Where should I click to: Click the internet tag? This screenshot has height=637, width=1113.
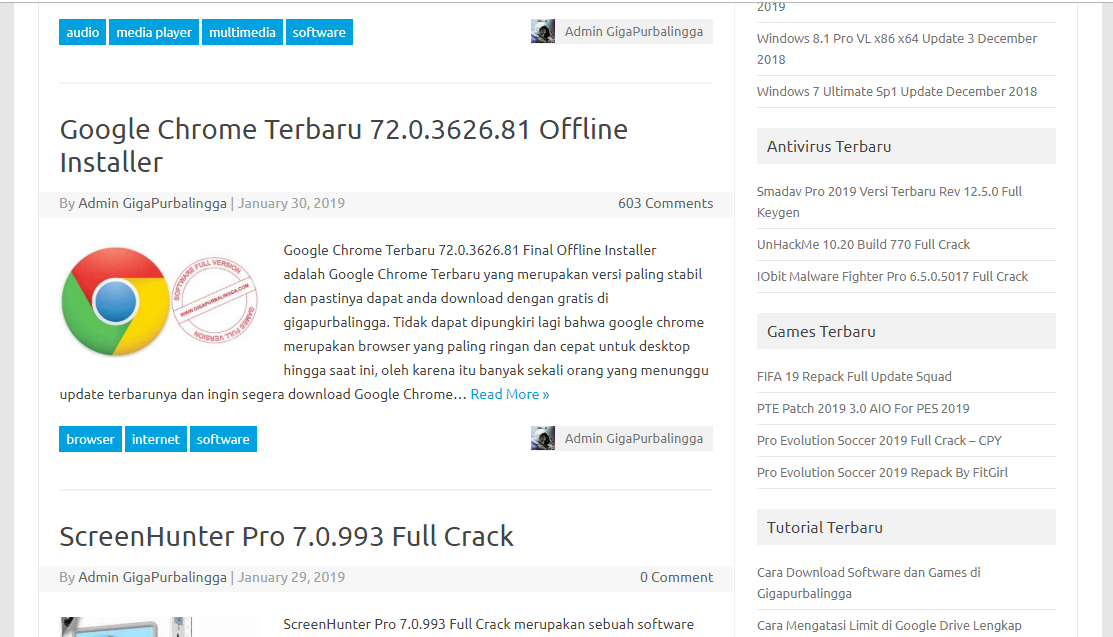click(x=155, y=440)
